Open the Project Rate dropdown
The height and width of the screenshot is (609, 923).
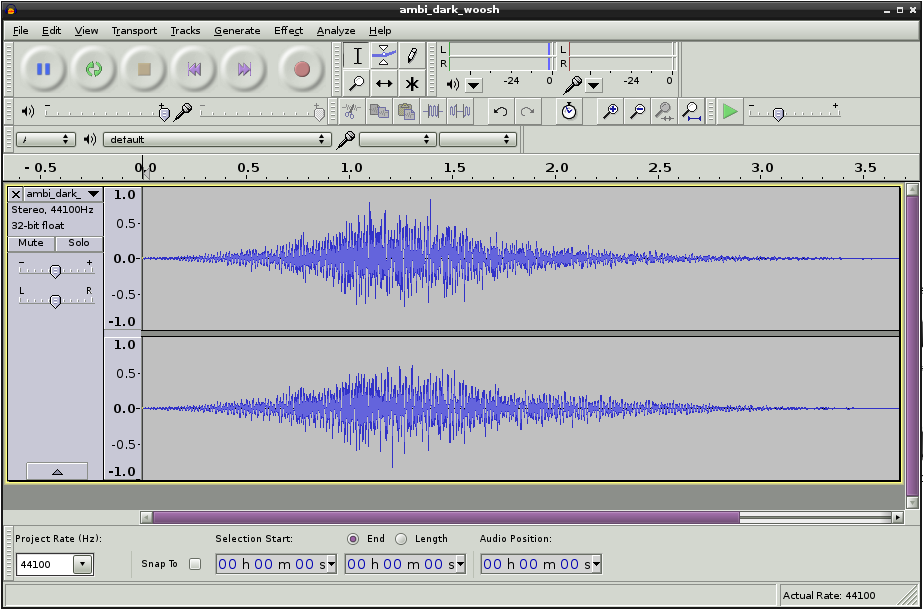(x=82, y=564)
